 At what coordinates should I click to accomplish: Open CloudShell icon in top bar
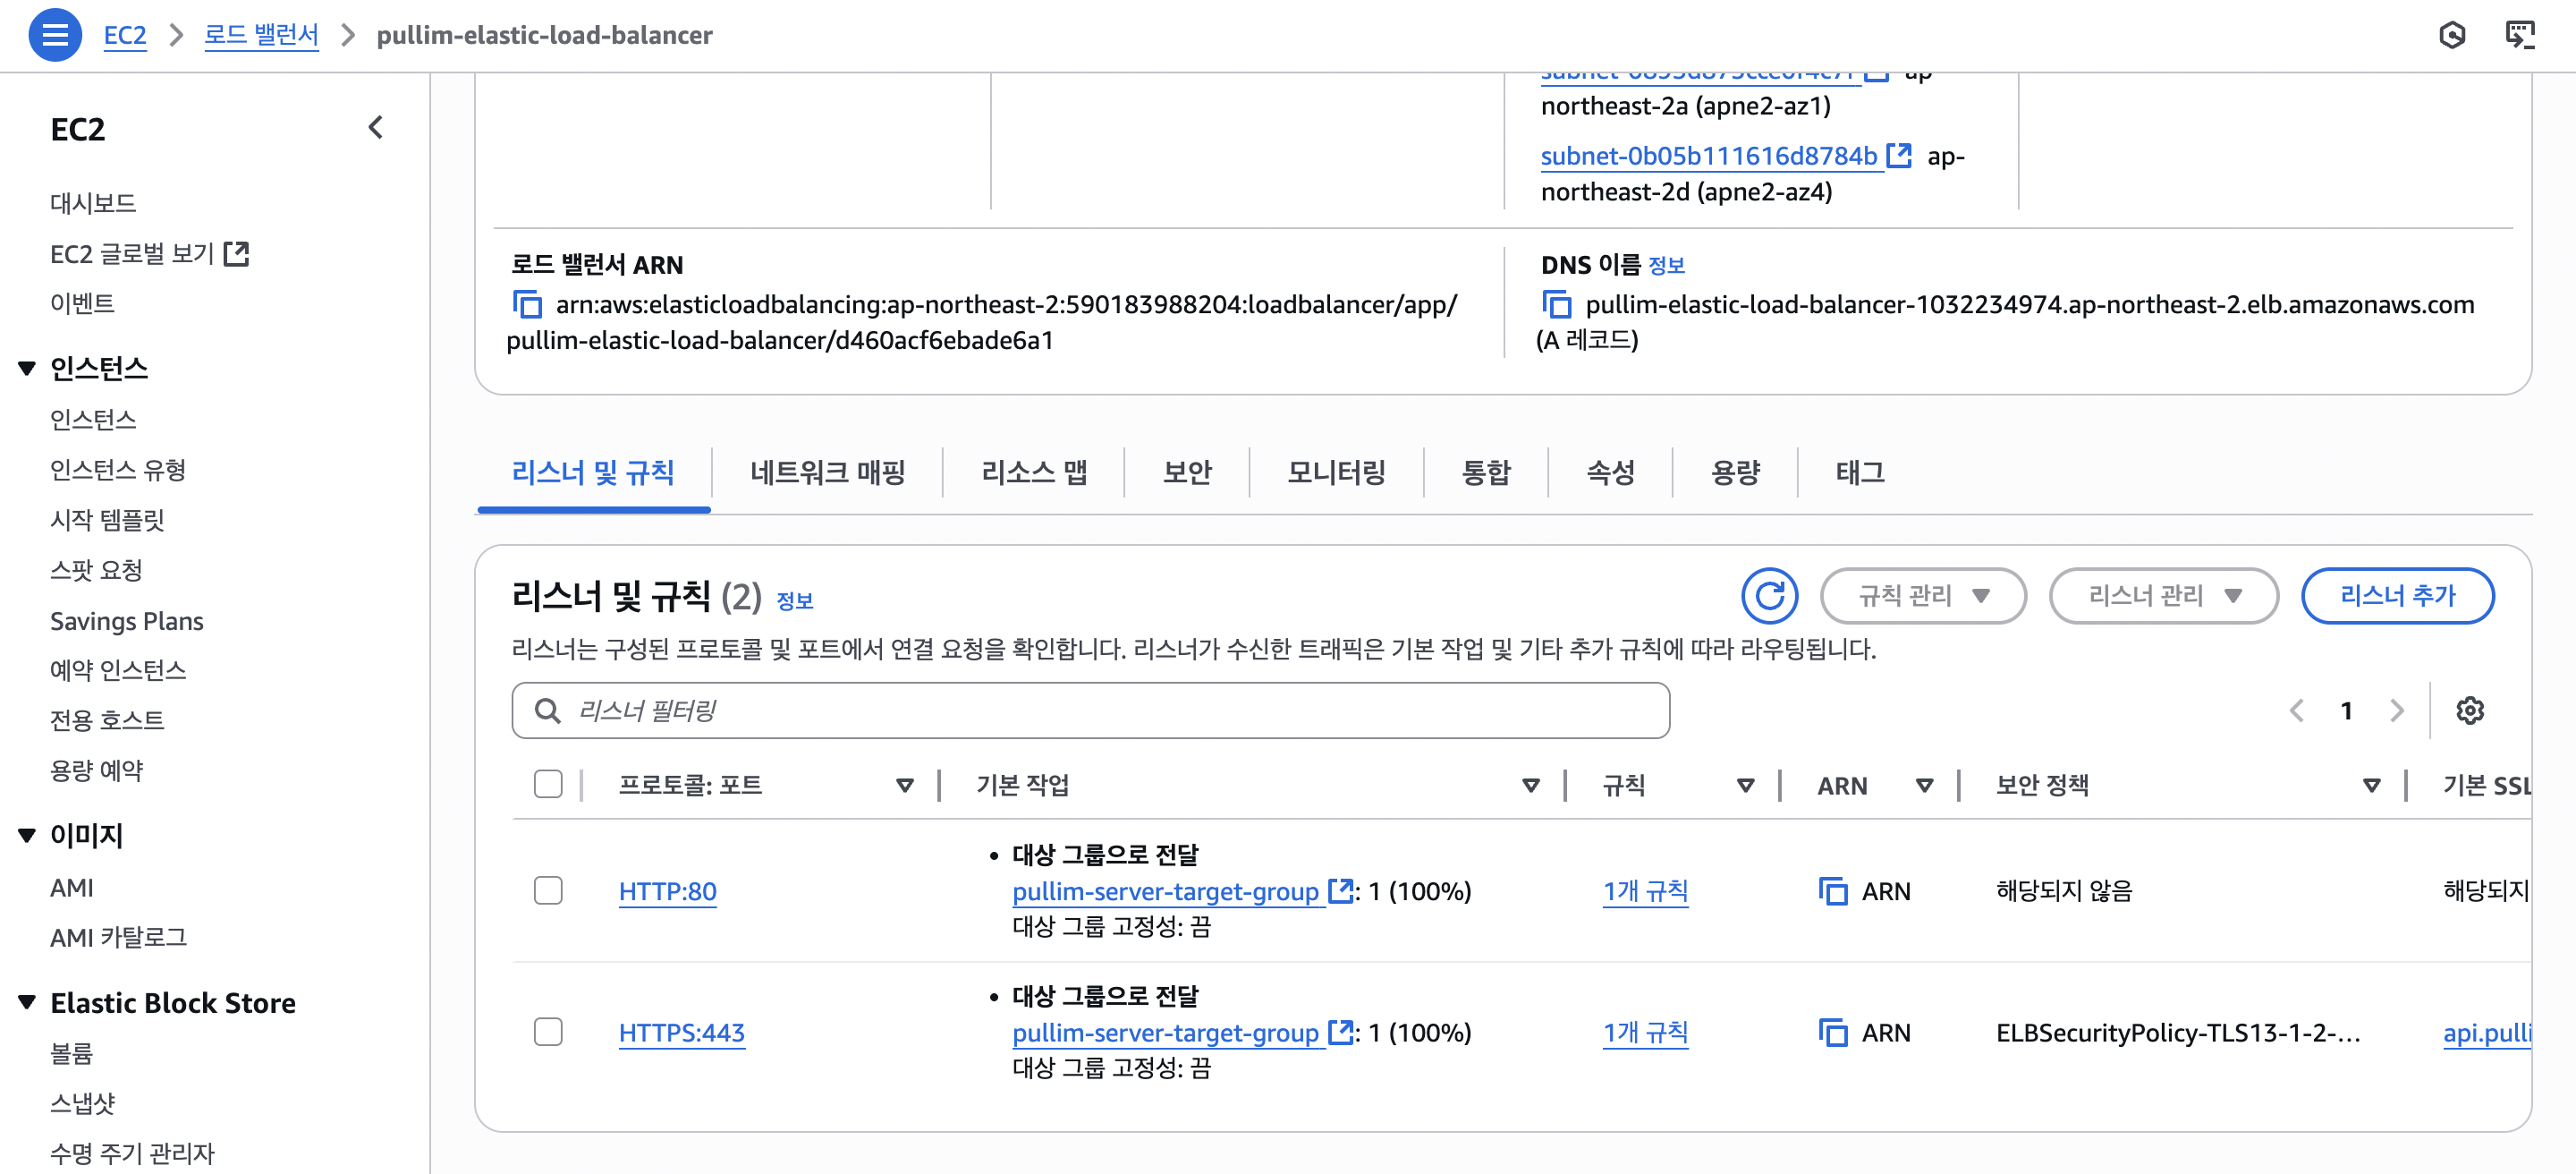pos(2519,35)
